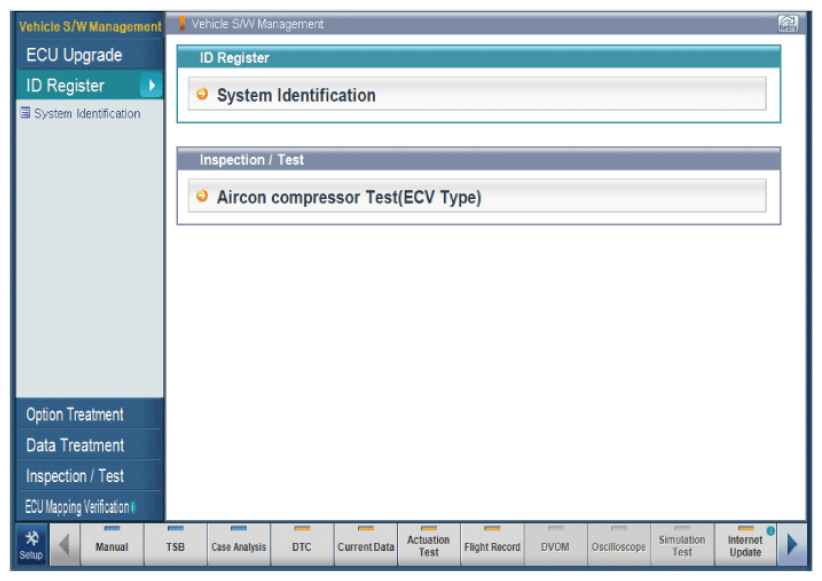Select the Actuation Test tab
822x581 pixels.
pos(429,545)
